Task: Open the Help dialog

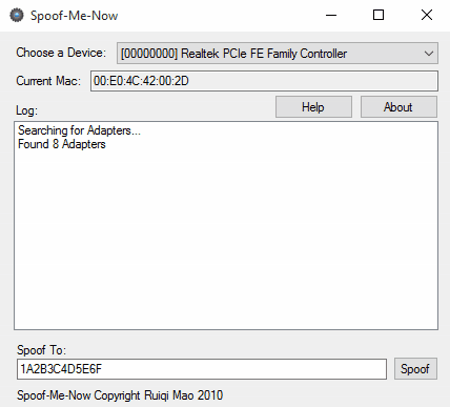Action: click(313, 107)
